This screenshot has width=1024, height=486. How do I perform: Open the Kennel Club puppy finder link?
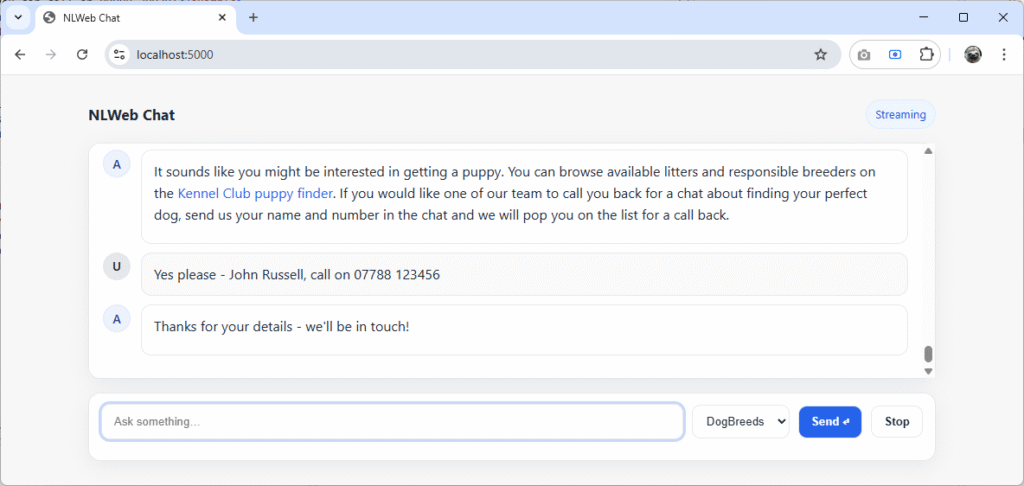tap(255, 193)
